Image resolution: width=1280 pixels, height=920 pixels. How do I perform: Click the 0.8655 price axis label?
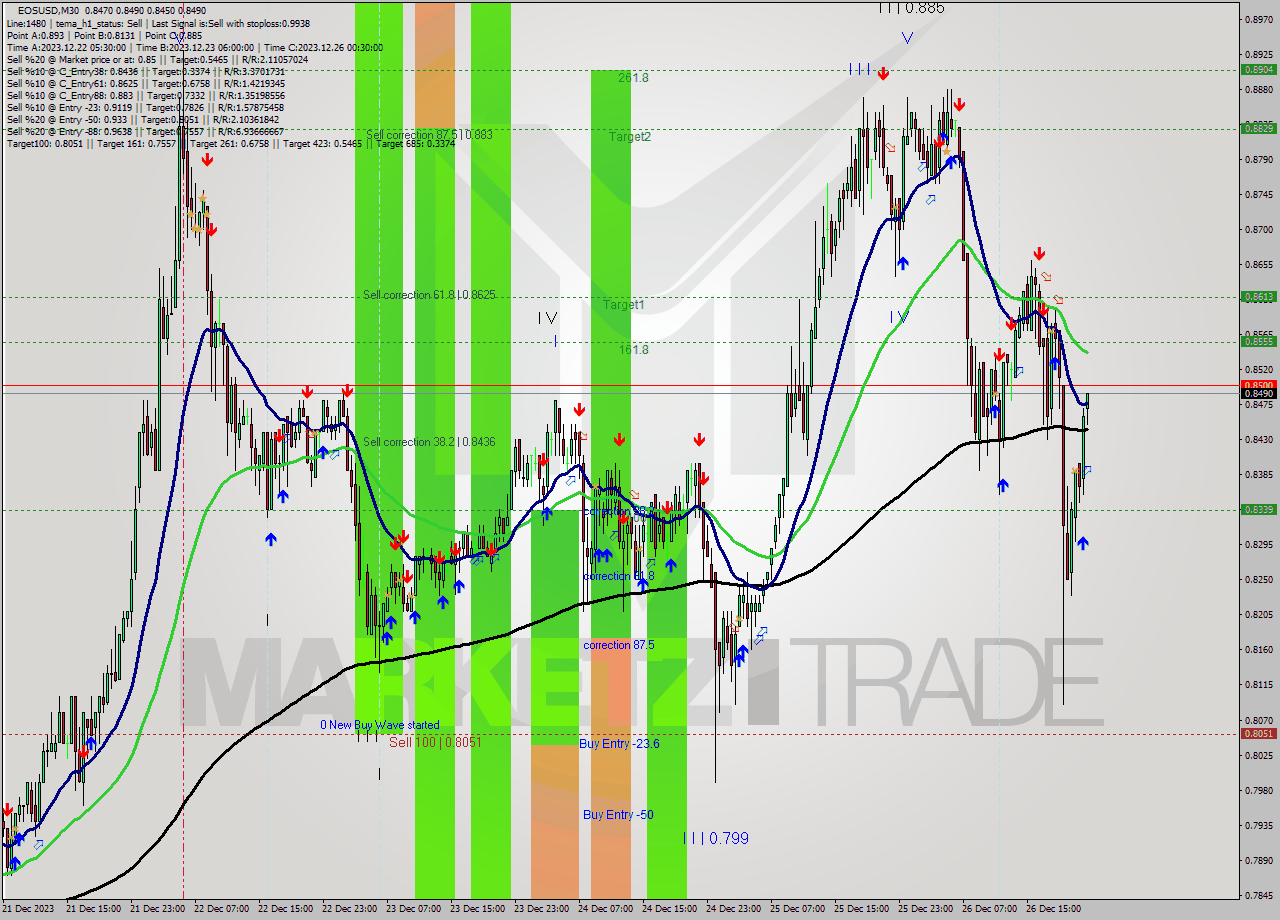point(1257,264)
